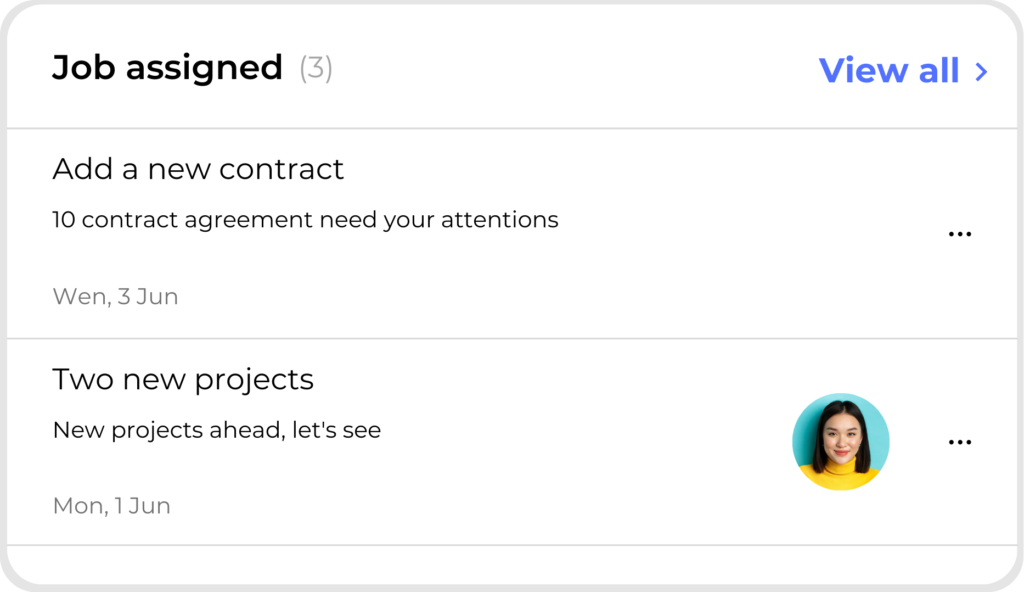1024x592 pixels.
Task: Select the Wen, 3 Jun date label
Action: pos(115,297)
